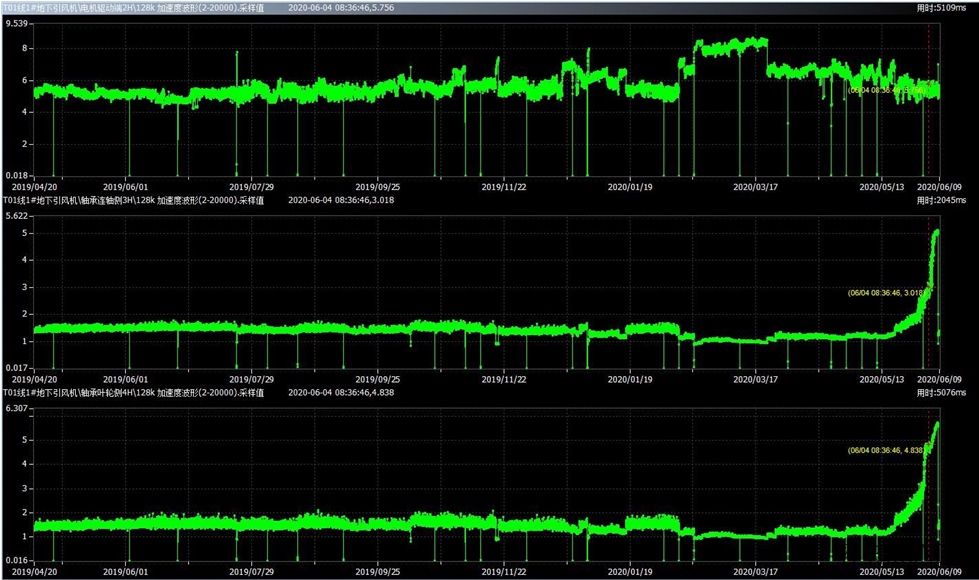Click the 用时:5076ms label on bottom chart

point(941,393)
